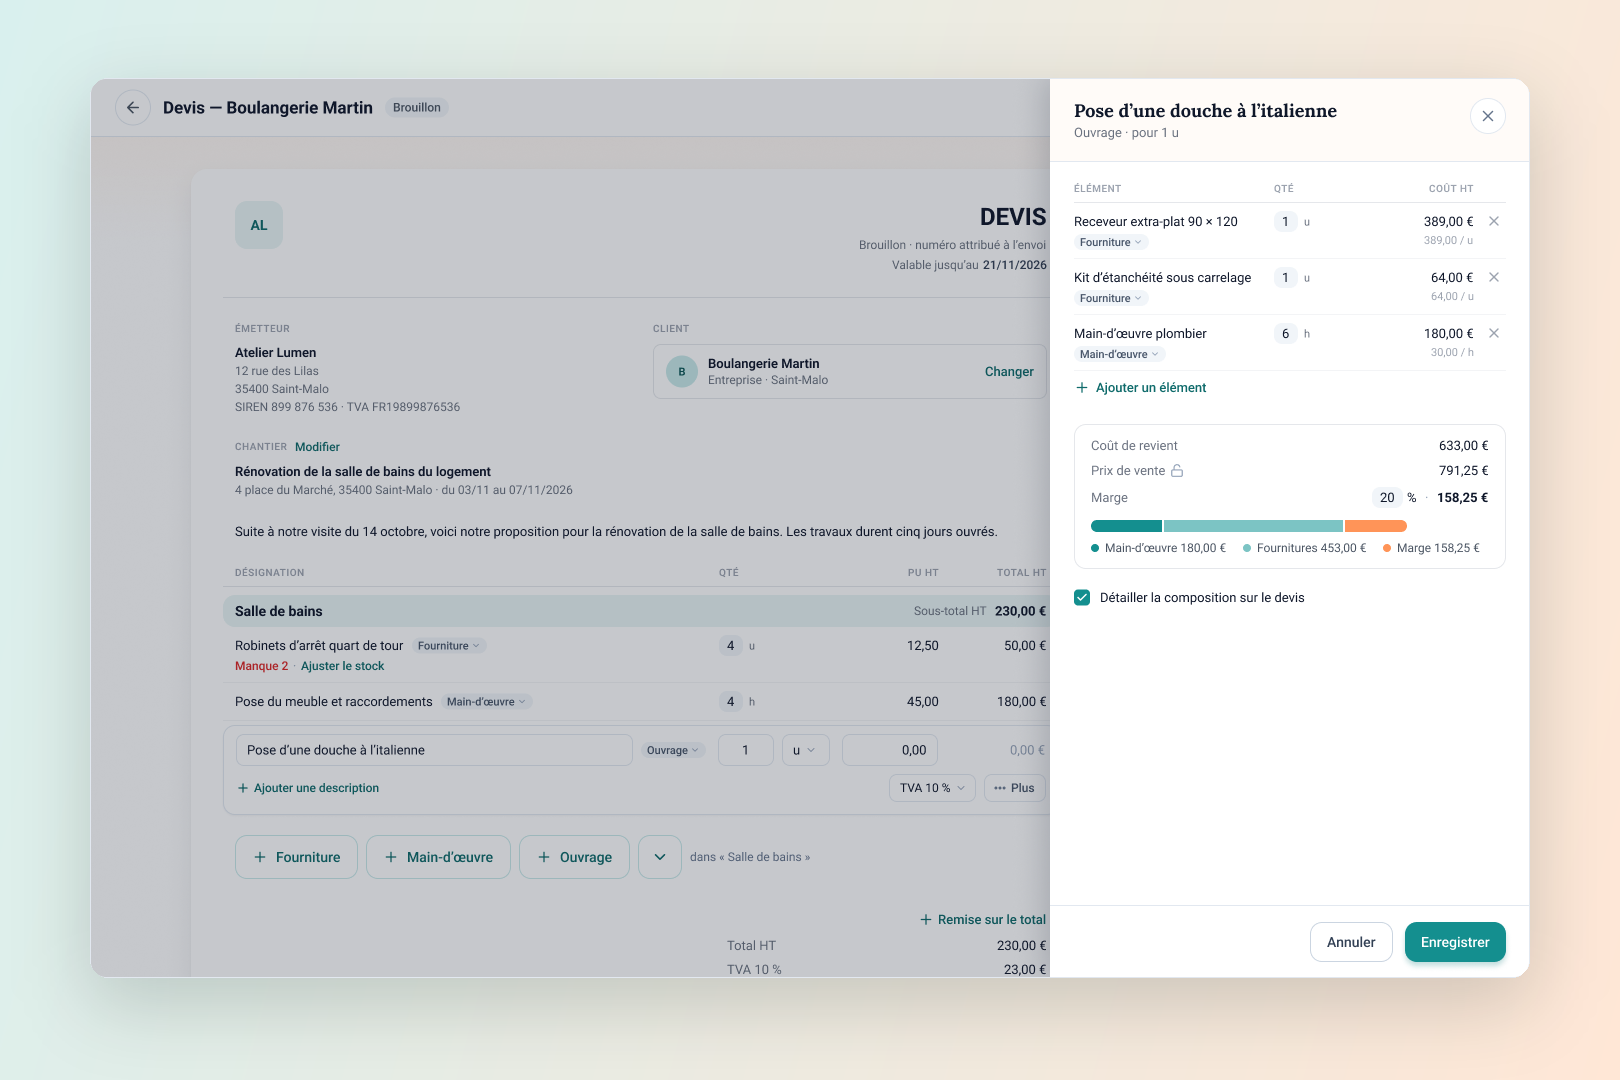1620x1080 pixels.
Task: Click the quantity field of the edited line
Action: 745,750
